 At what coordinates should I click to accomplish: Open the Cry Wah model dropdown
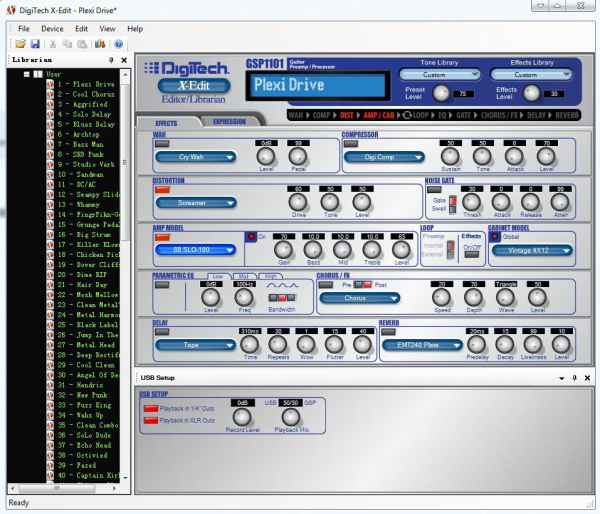point(196,157)
